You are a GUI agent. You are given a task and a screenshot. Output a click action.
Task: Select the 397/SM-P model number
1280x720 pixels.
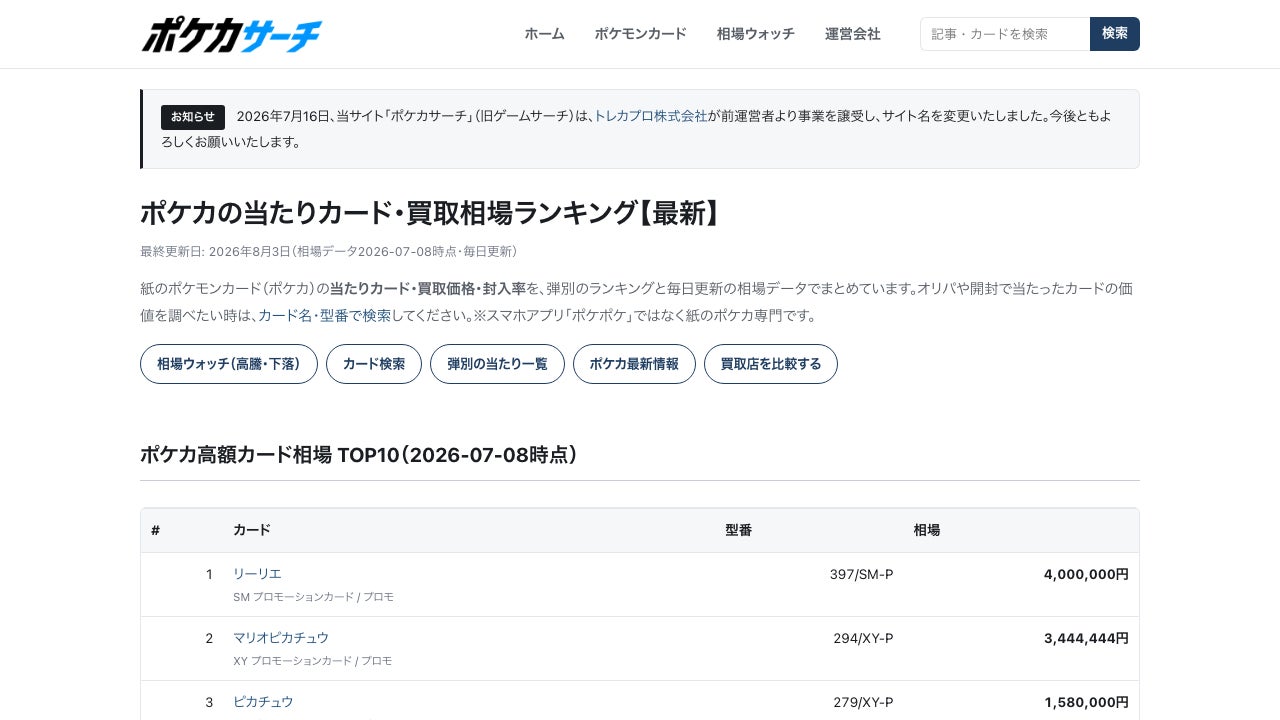click(x=862, y=574)
